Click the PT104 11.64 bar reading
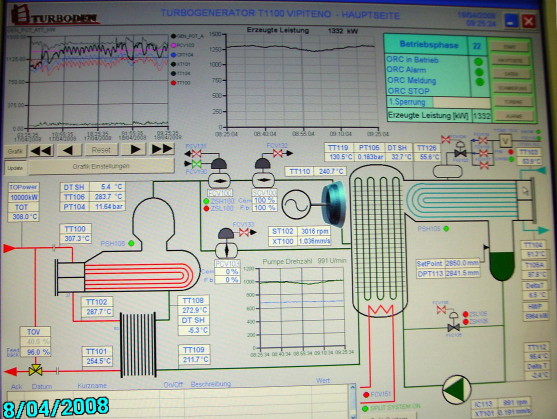This screenshot has width=557, height=419. coord(107,207)
